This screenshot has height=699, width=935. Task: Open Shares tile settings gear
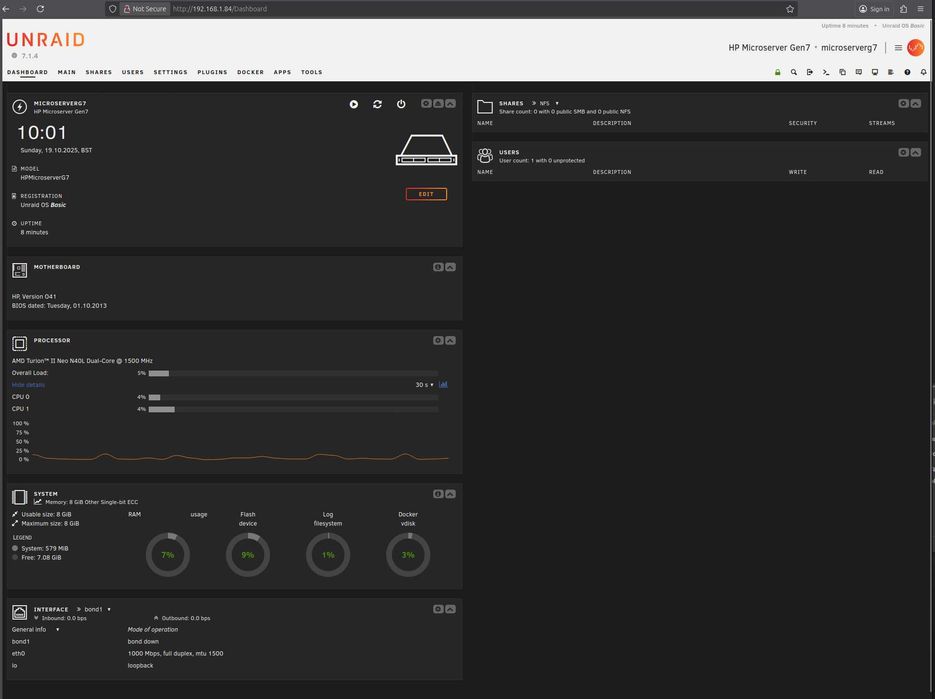point(903,103)
